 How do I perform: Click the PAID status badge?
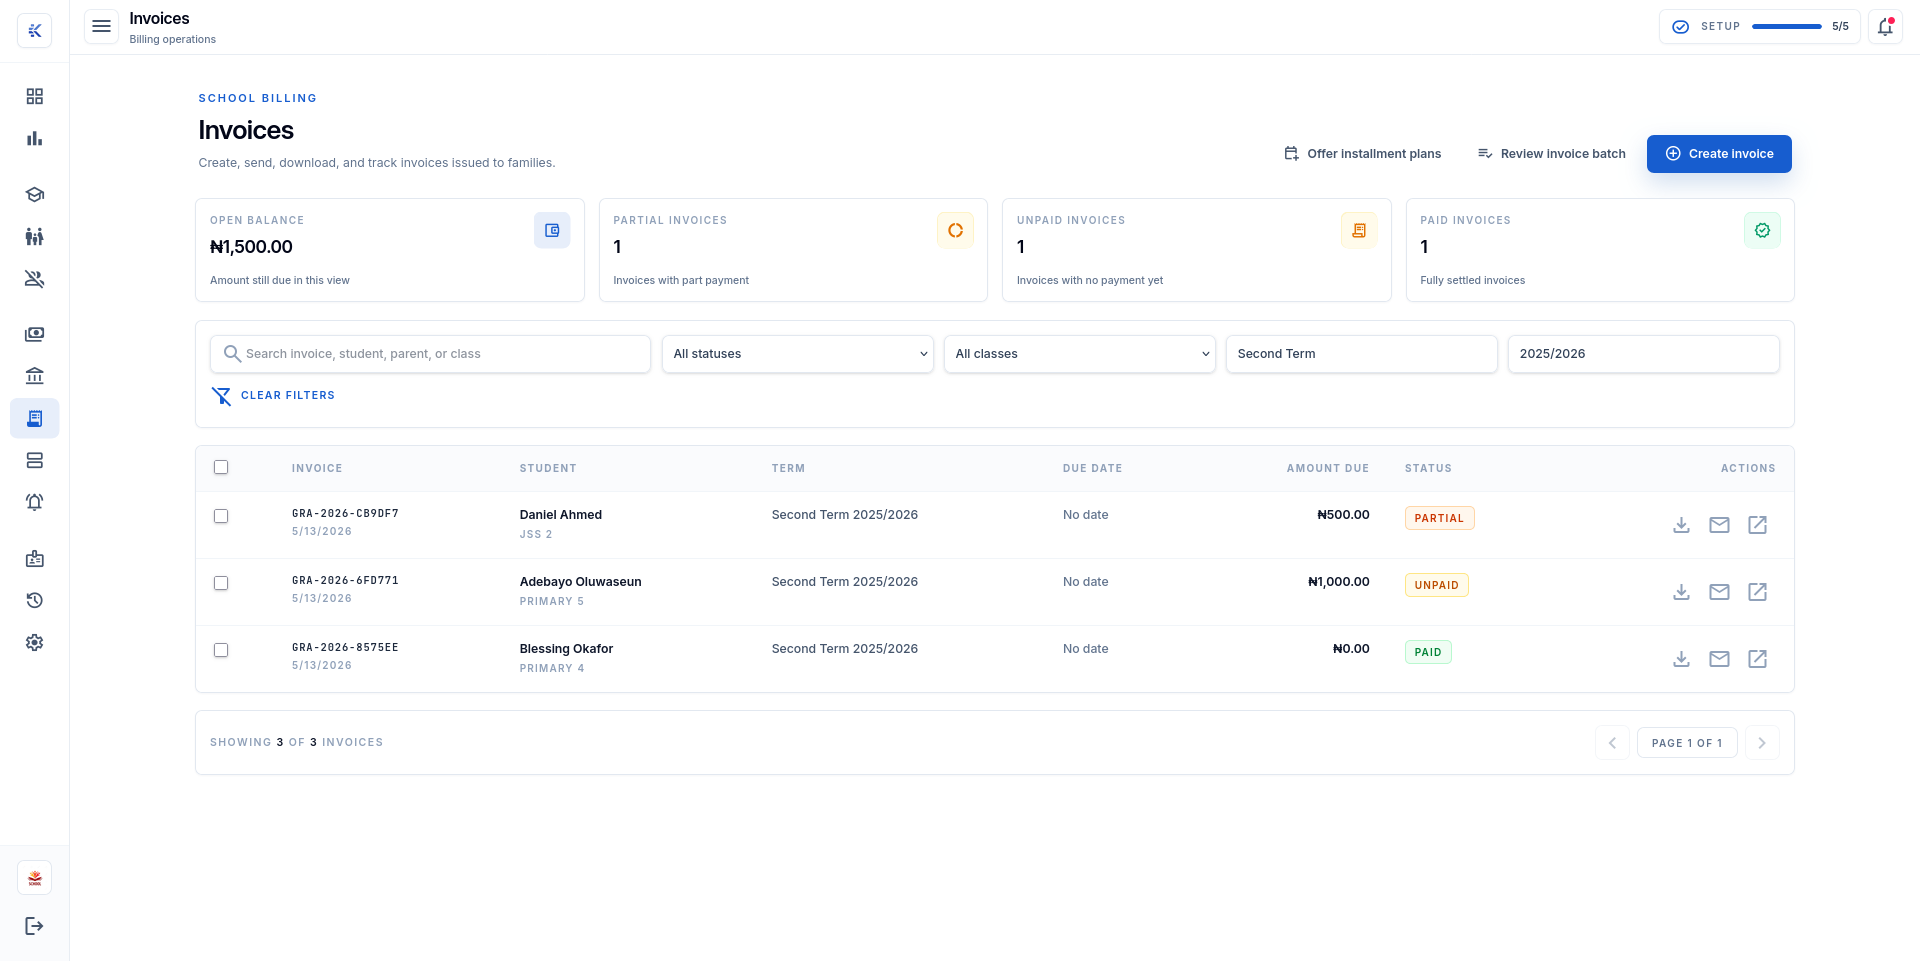(x=1428, y=652)
